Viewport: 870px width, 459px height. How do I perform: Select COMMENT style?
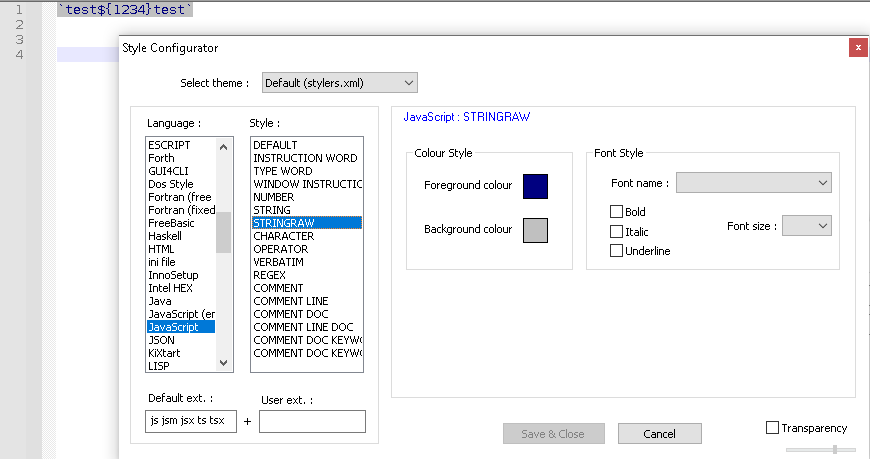[307, 288]
